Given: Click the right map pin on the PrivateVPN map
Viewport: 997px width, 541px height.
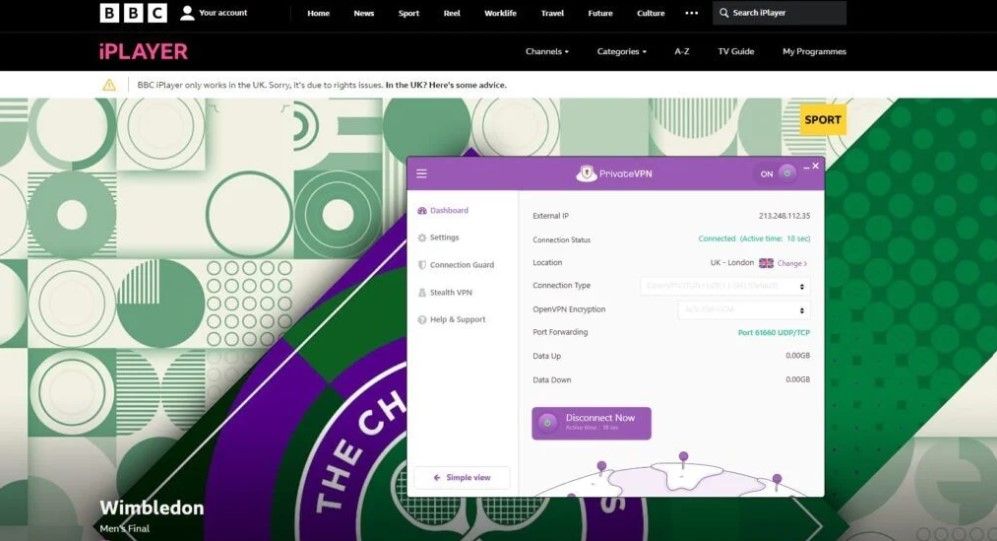Looking at the screenshot, I should tap(777, 481).
